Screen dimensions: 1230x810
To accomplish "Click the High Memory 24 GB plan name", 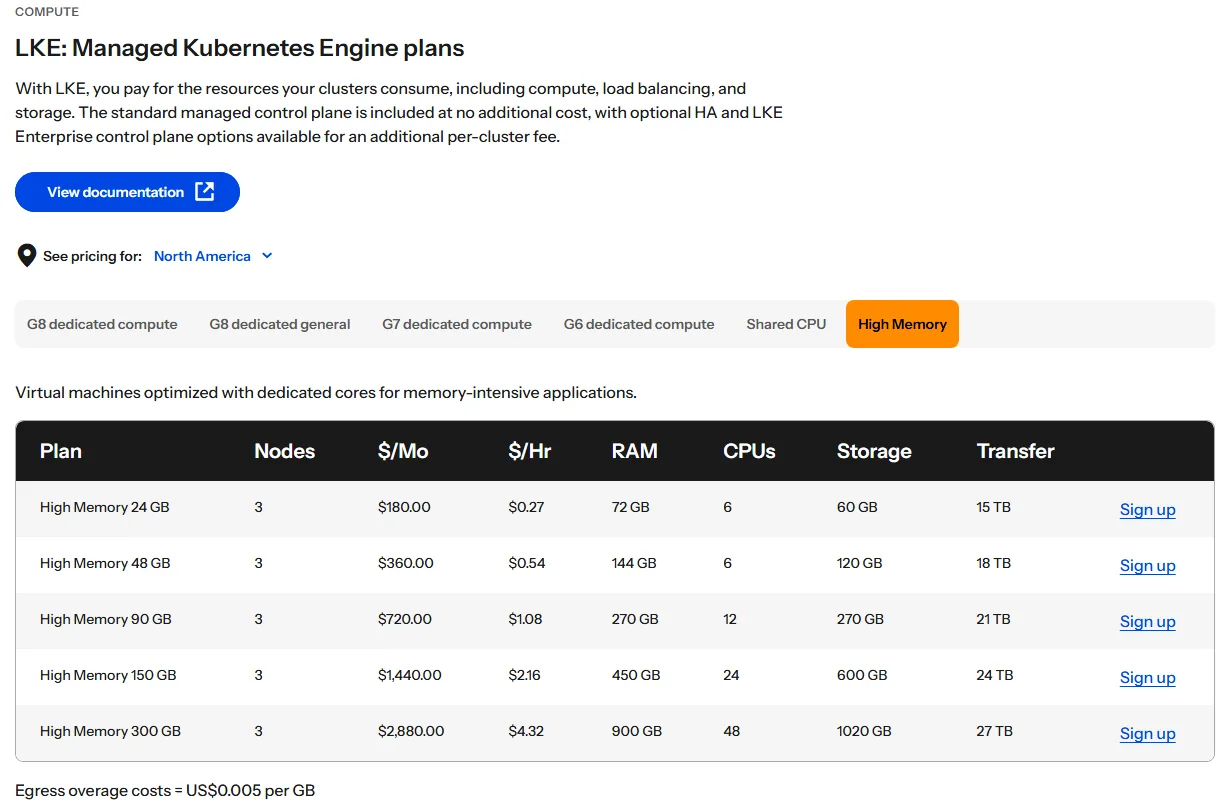I will click(105, 507).
